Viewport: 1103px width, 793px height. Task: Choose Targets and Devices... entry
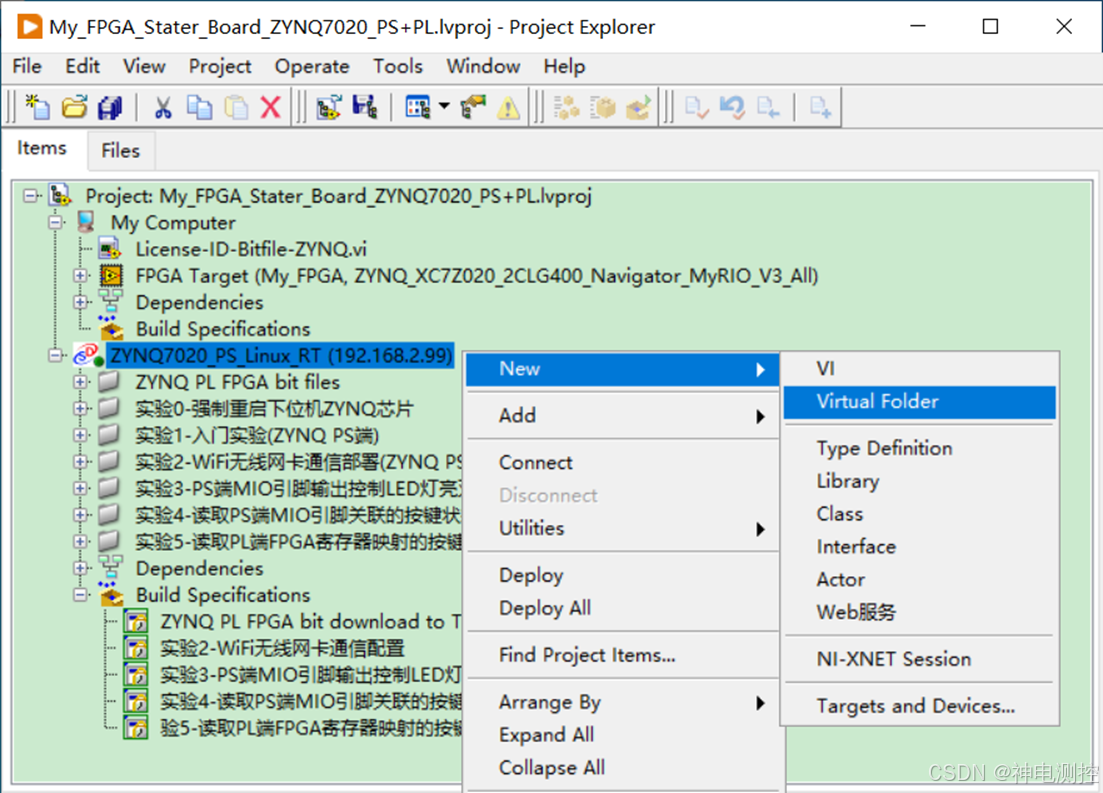919,706
